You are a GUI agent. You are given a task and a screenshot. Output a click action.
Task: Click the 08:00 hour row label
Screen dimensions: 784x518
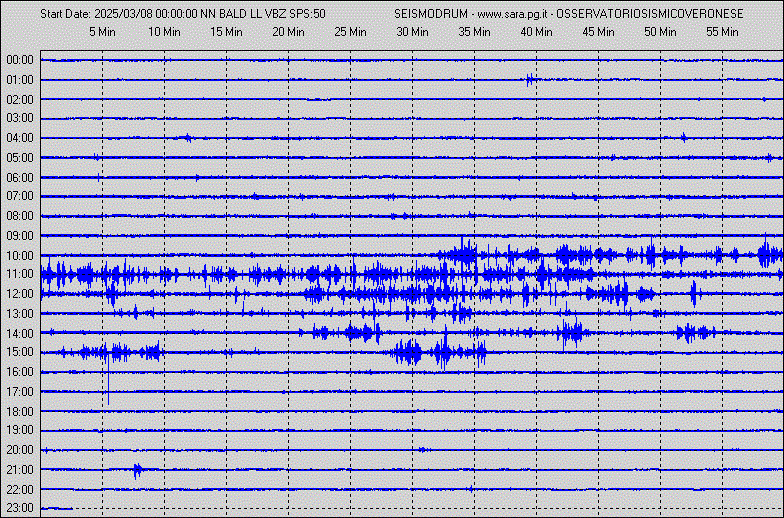click(x=20, y=216)
